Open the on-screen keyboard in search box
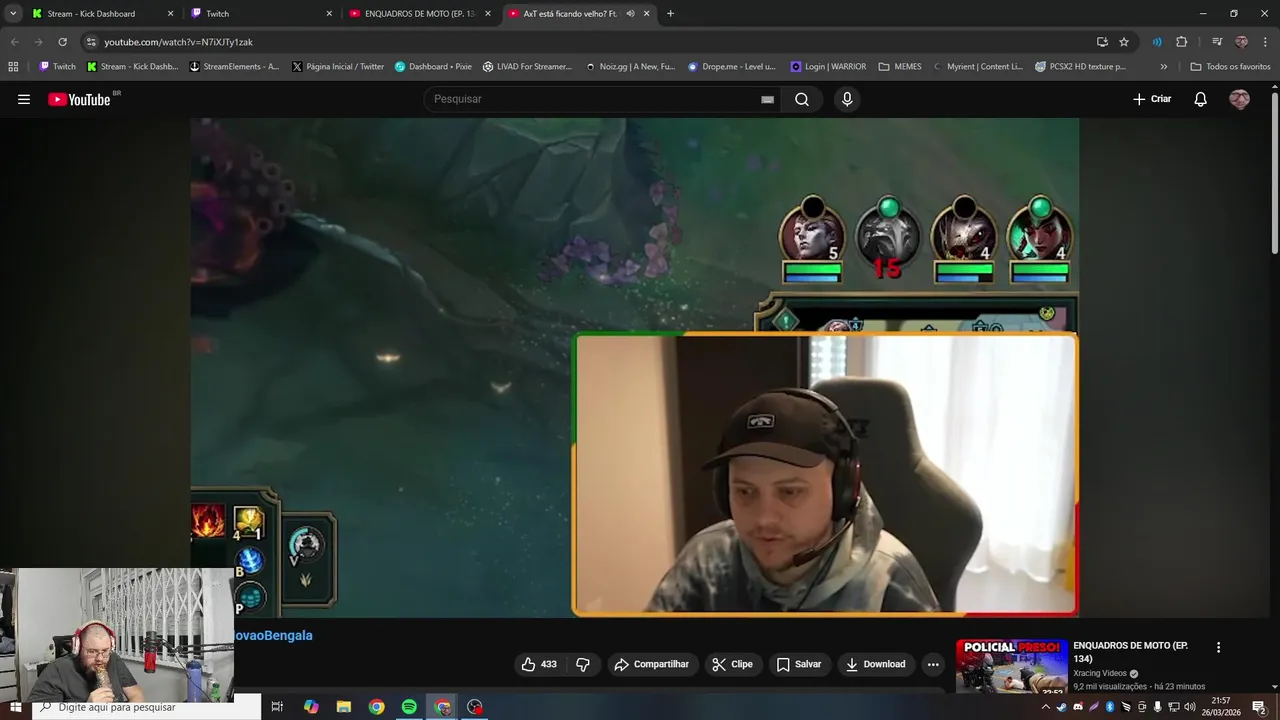The width and height of the screenshot is (1280, 720). coord(767,99)
